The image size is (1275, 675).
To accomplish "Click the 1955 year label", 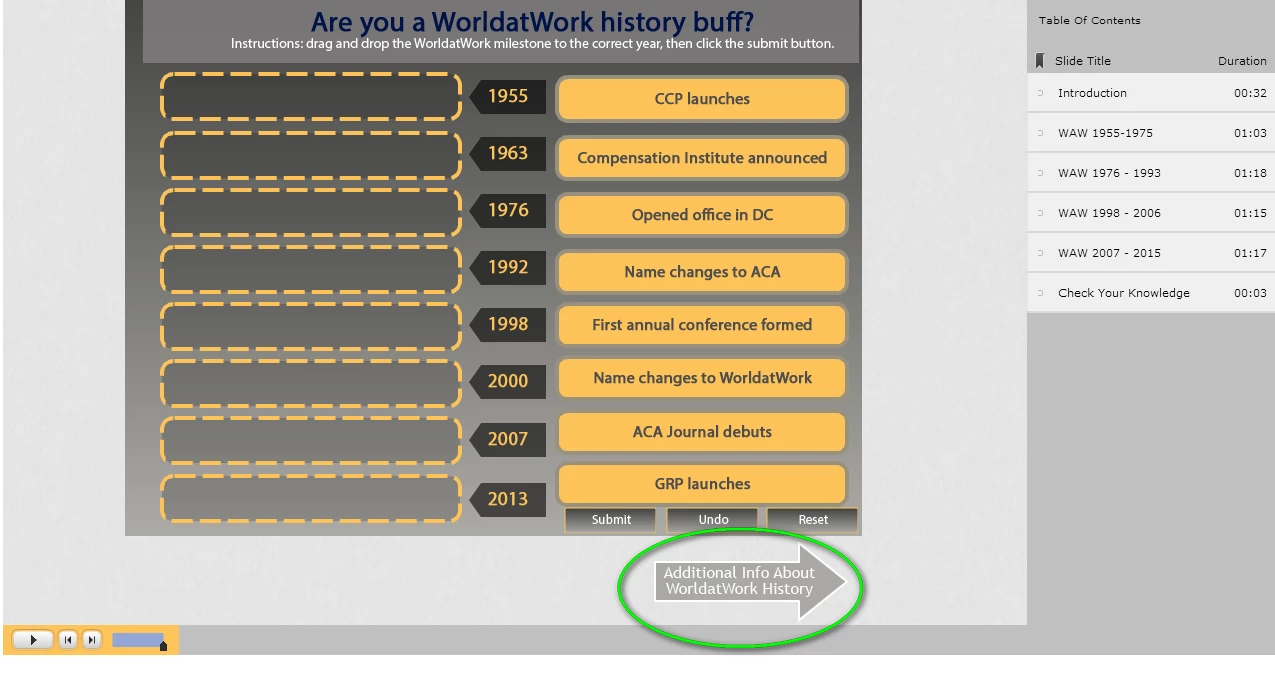I will coord(508,97).
